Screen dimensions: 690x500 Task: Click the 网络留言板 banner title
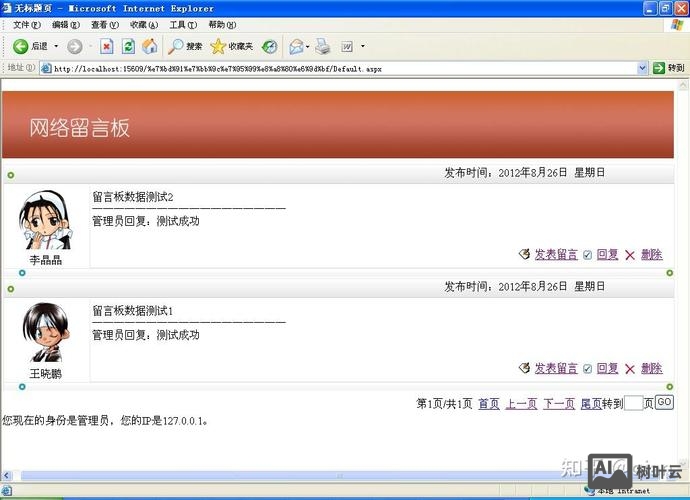pos(80,128)
